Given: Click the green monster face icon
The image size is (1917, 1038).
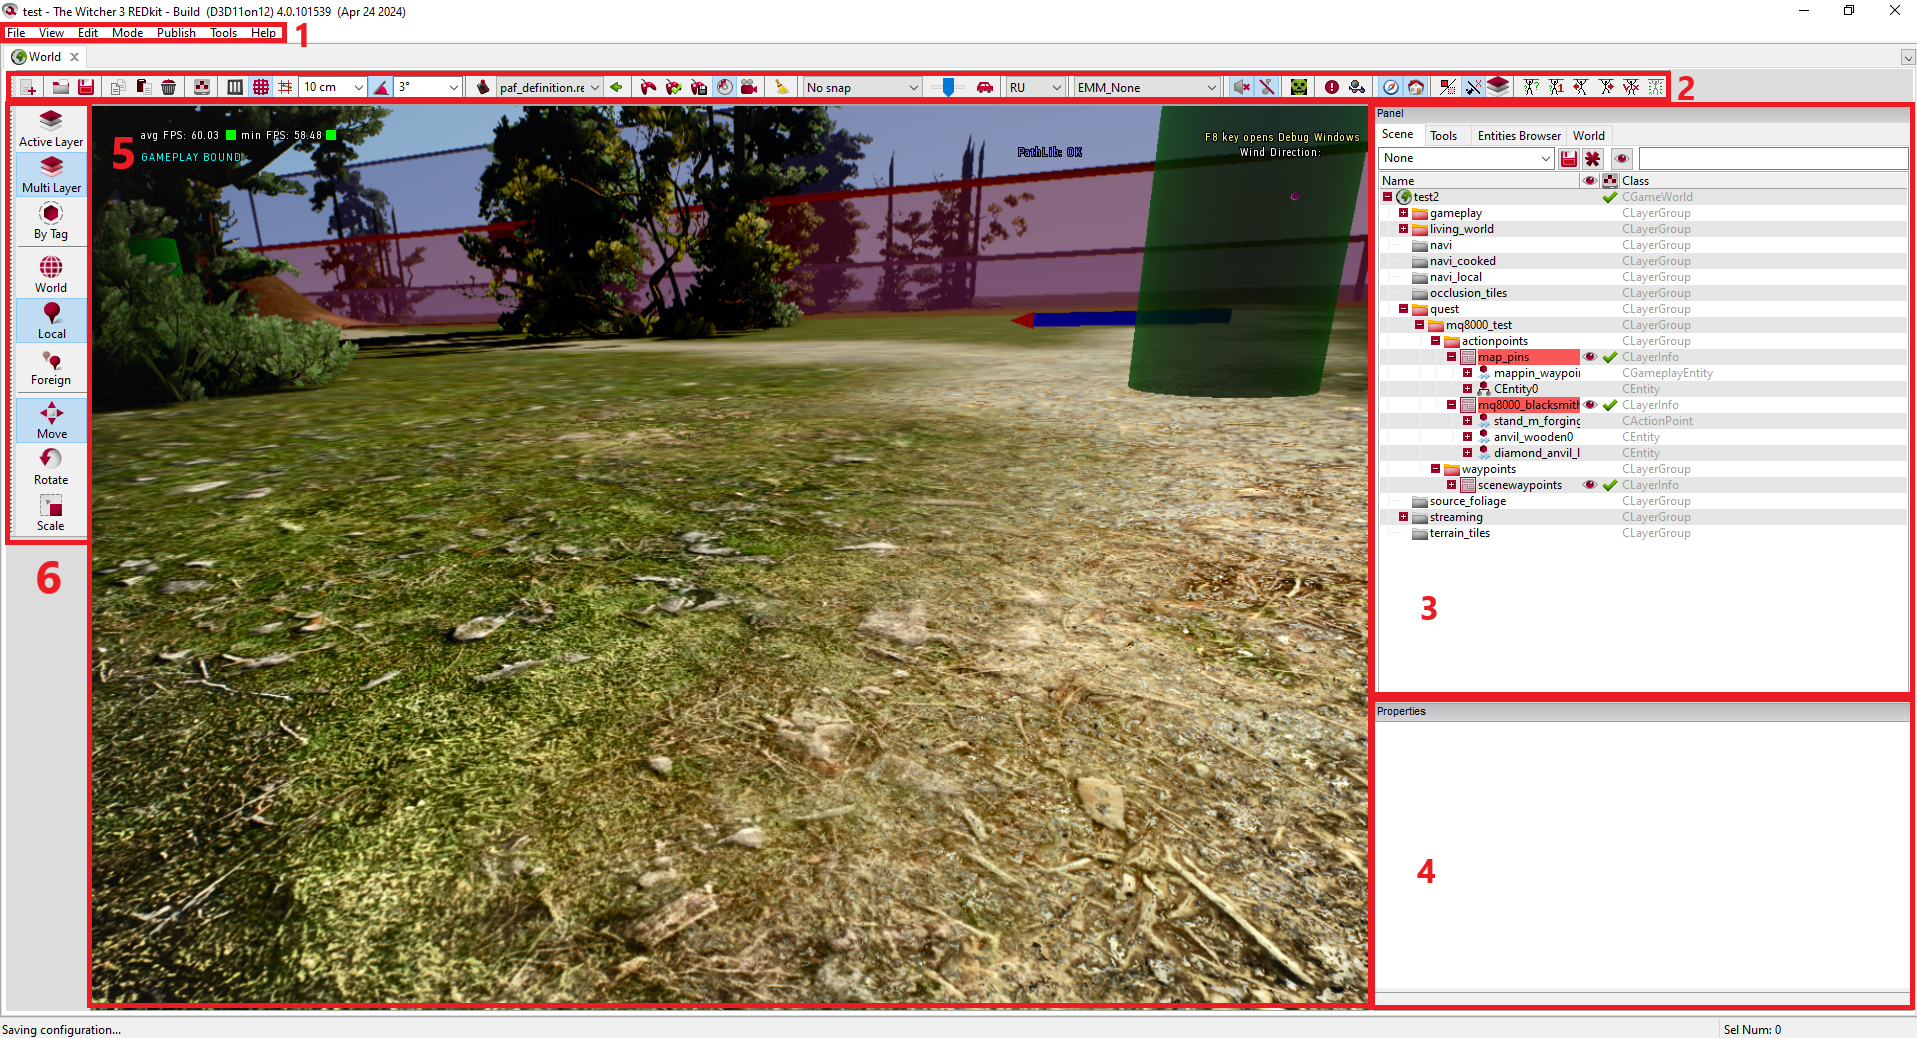Looking at the screenshot, I should pyautogui.click(x=1298, y=87).
